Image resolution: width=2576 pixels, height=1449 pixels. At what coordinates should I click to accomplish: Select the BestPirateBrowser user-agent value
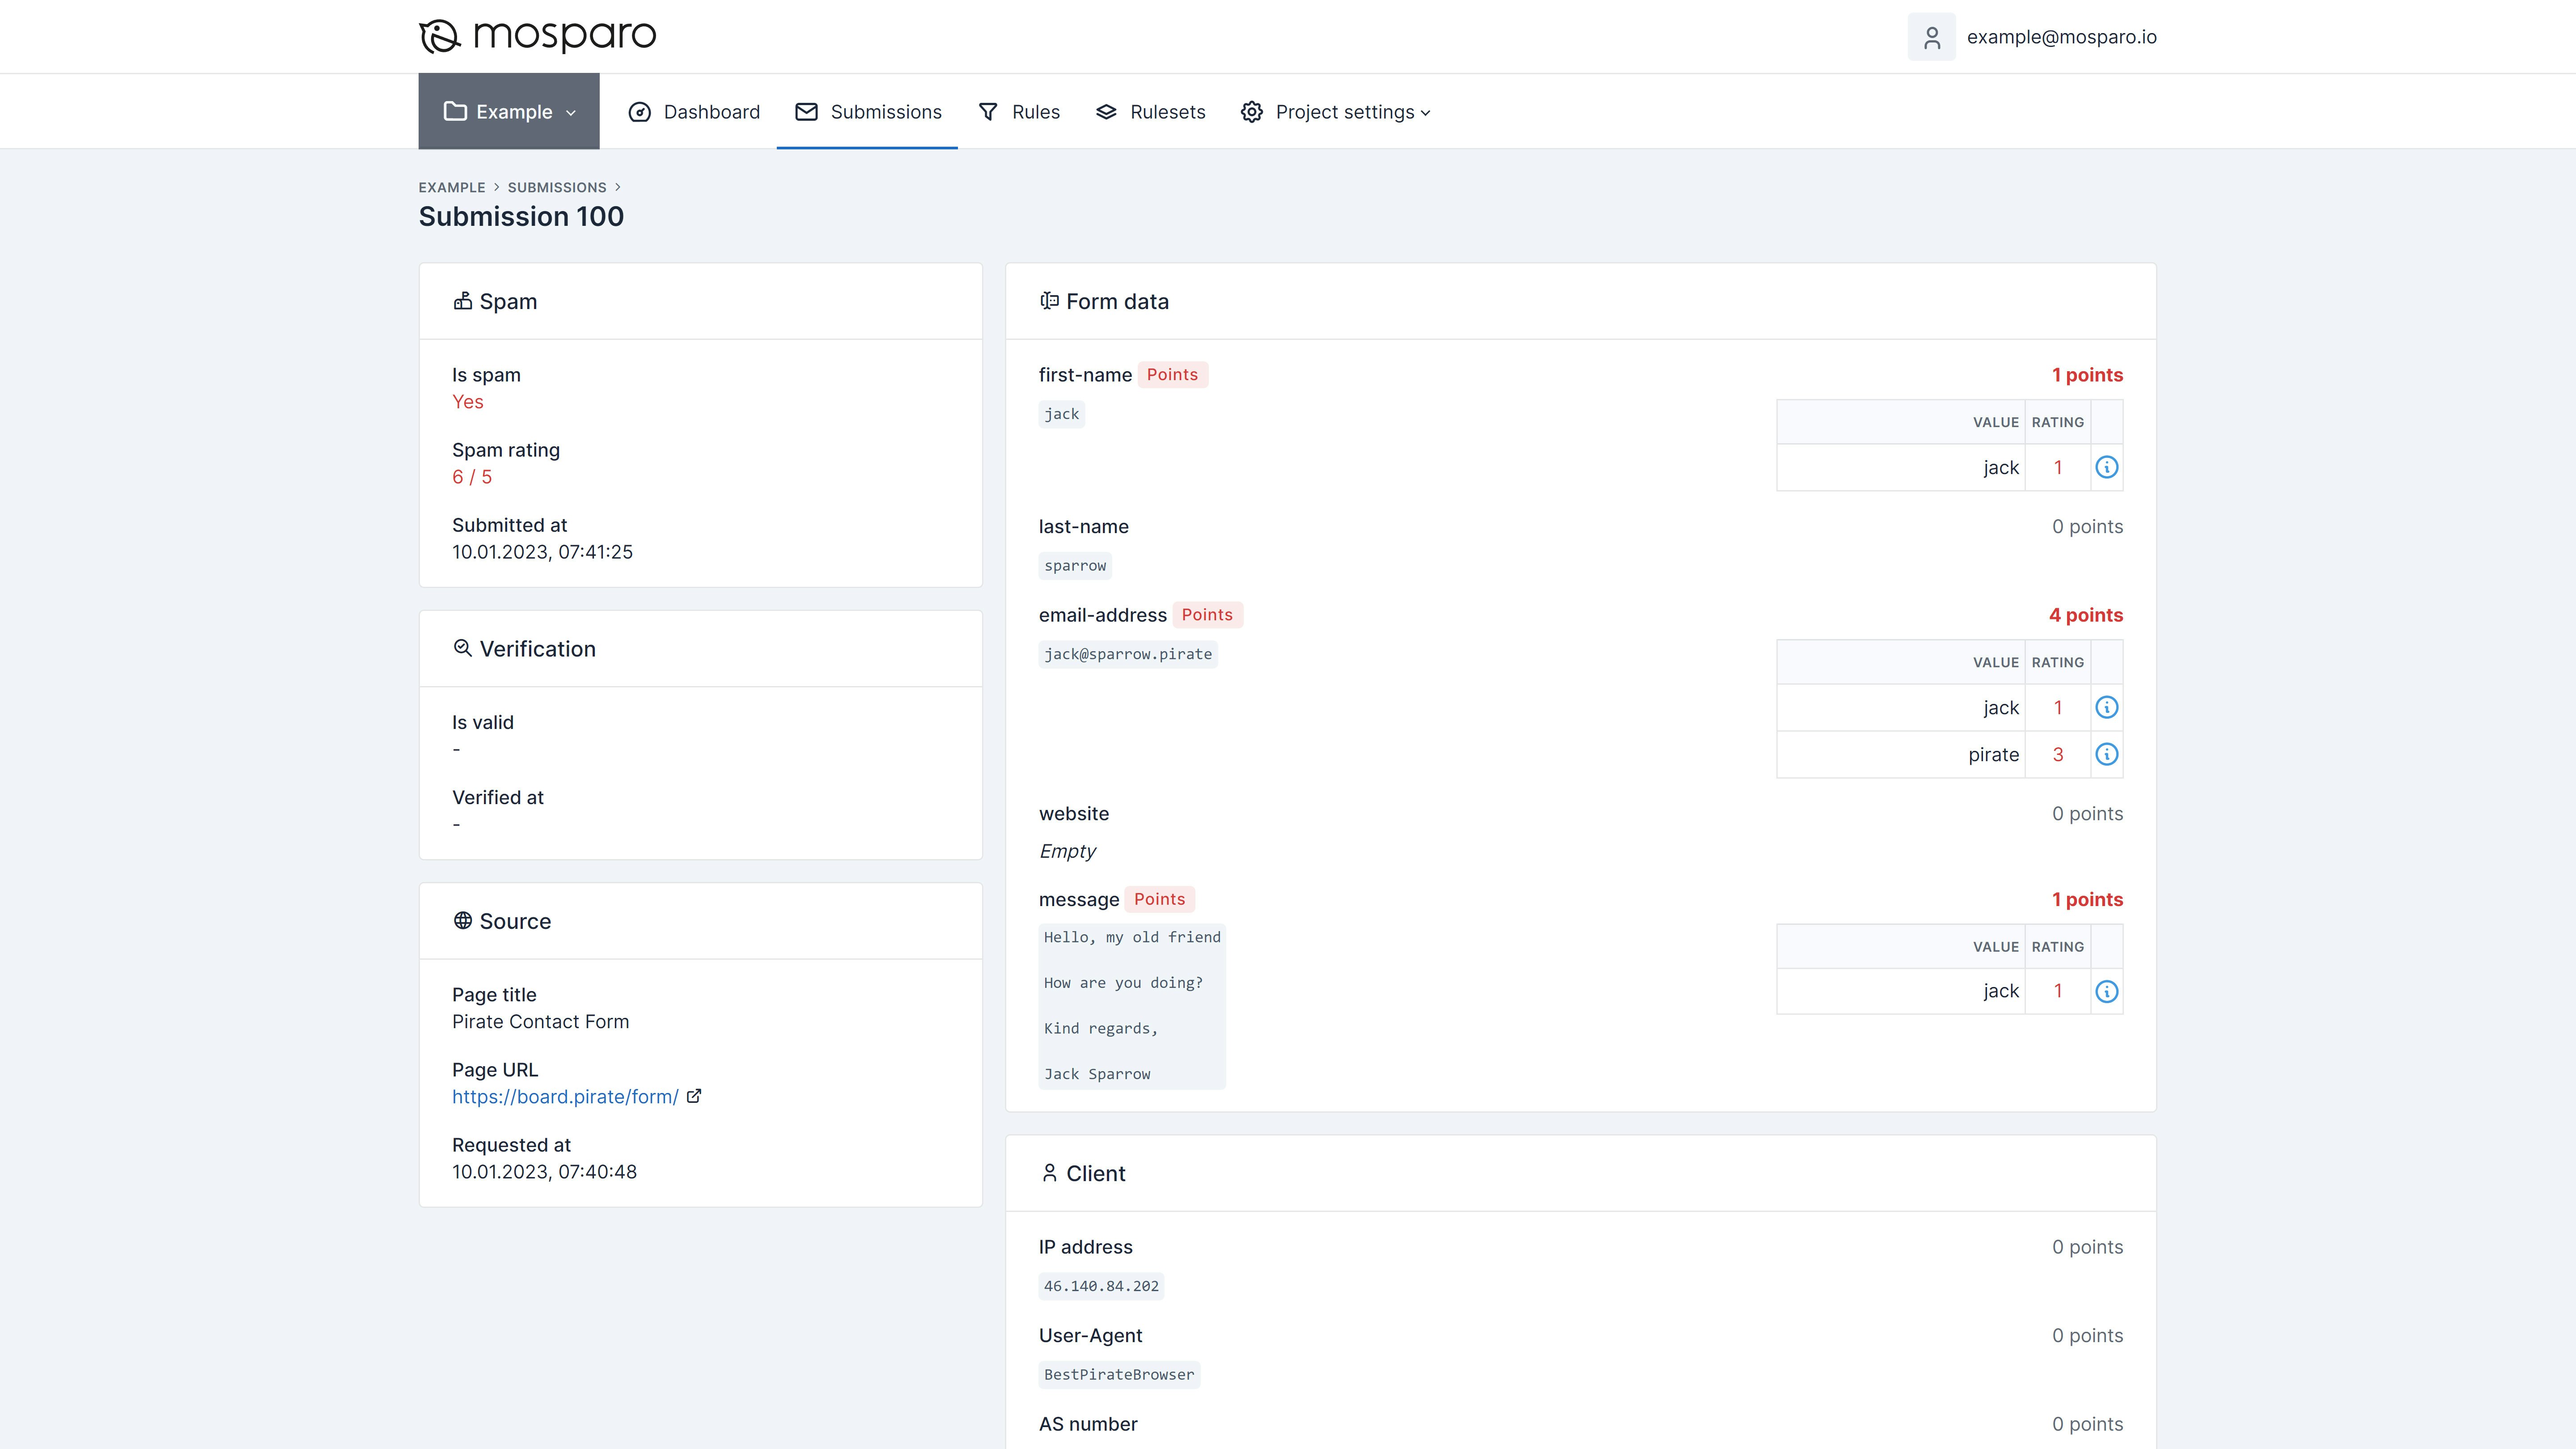click(x=1119, y=1375)
